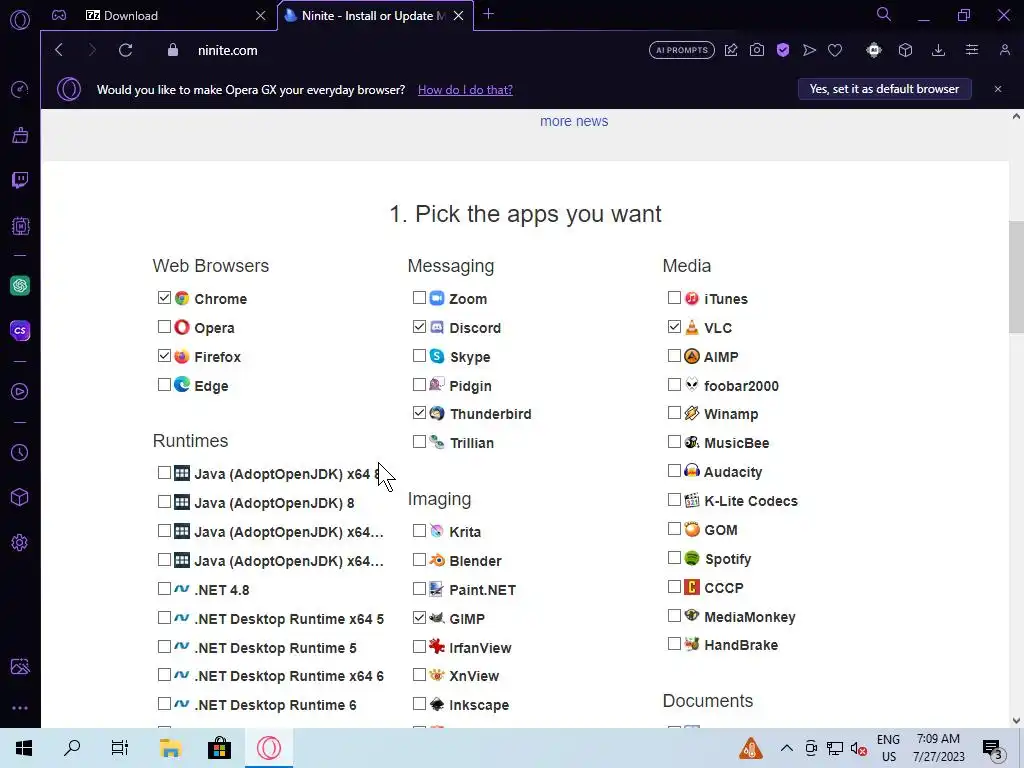Click the Send flow arrow icon
The image size is (1024, 768).
tap(809, 50)
